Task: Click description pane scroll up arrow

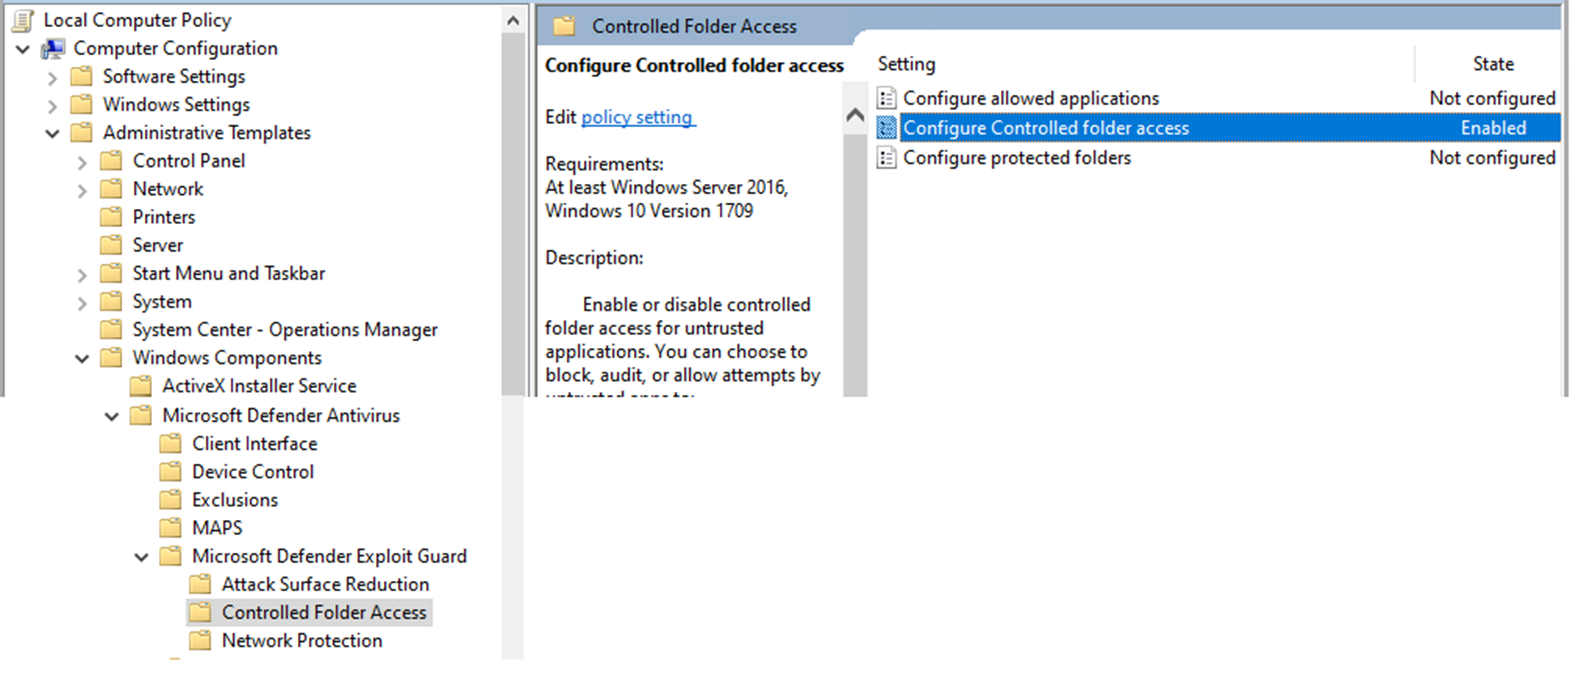Action: pos(855,116)
